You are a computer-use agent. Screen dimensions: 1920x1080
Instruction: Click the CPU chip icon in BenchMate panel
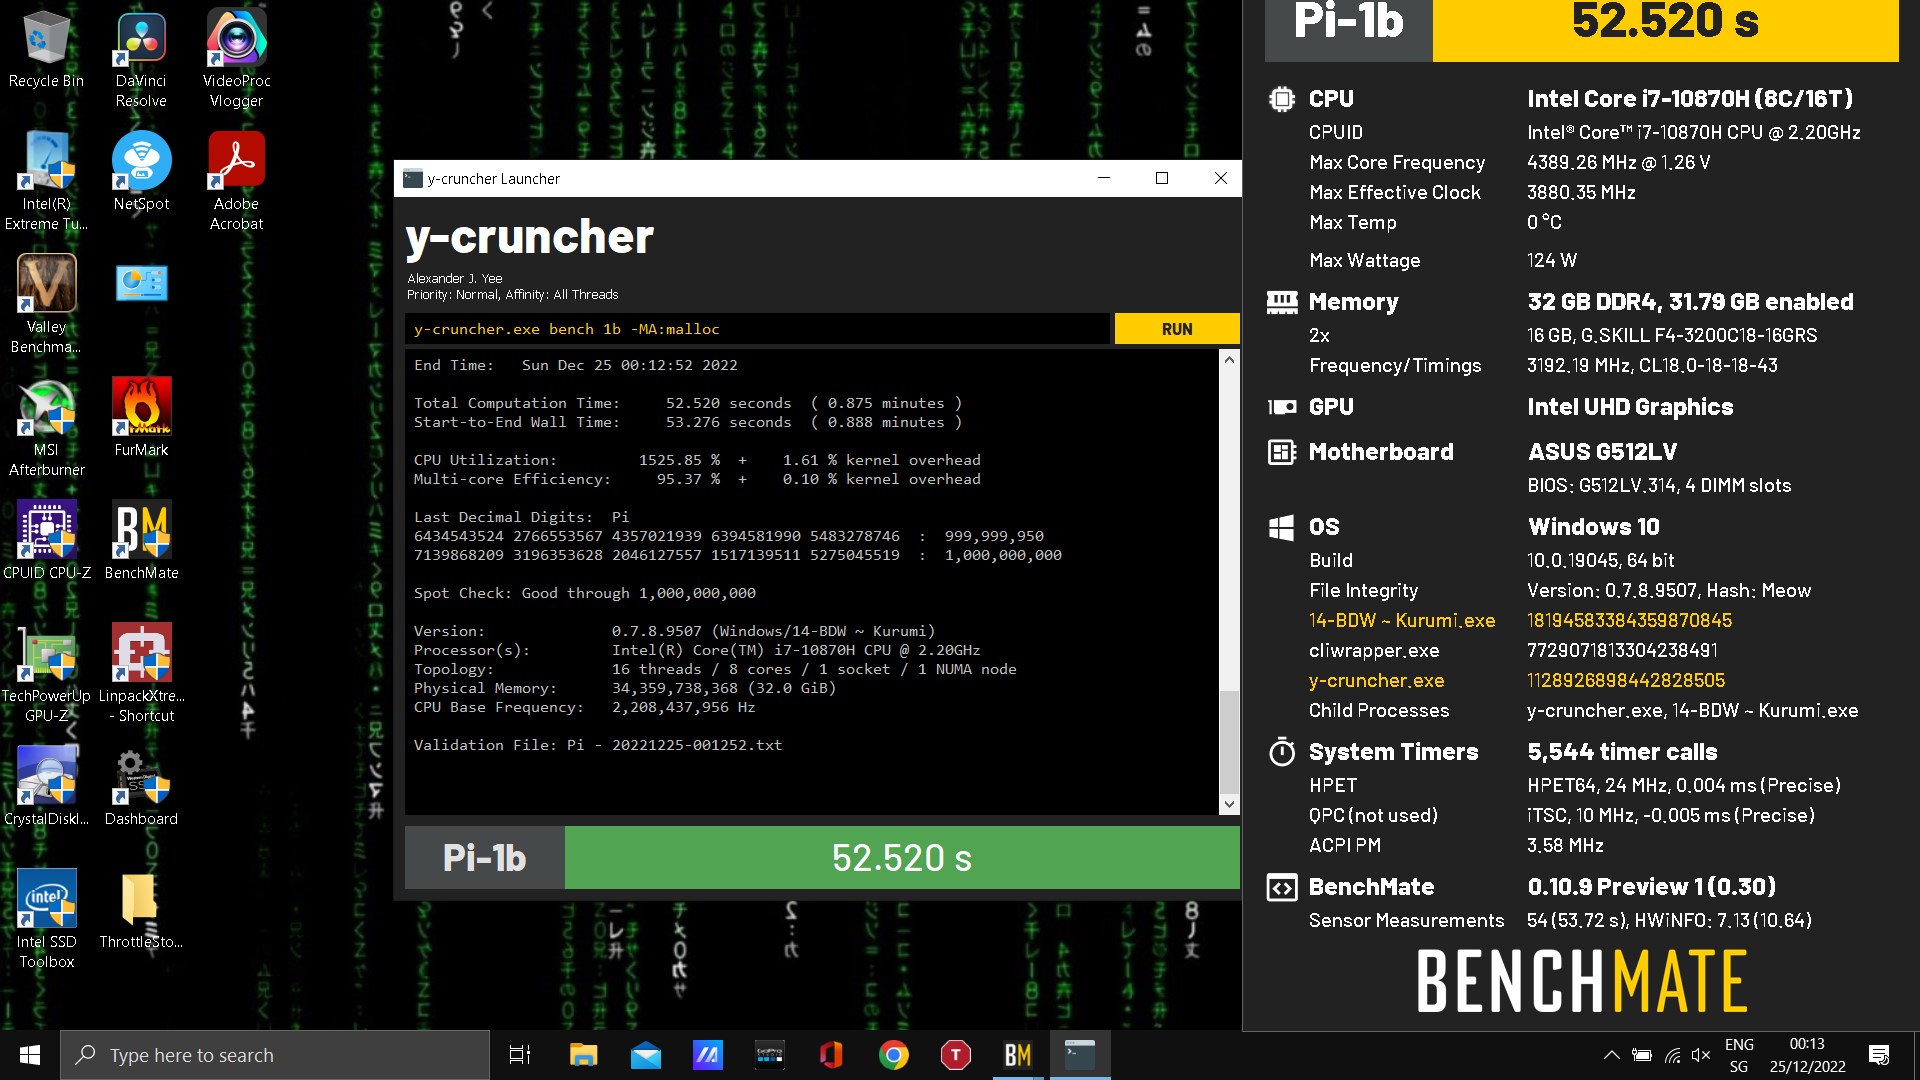[x=1281, y=99]
